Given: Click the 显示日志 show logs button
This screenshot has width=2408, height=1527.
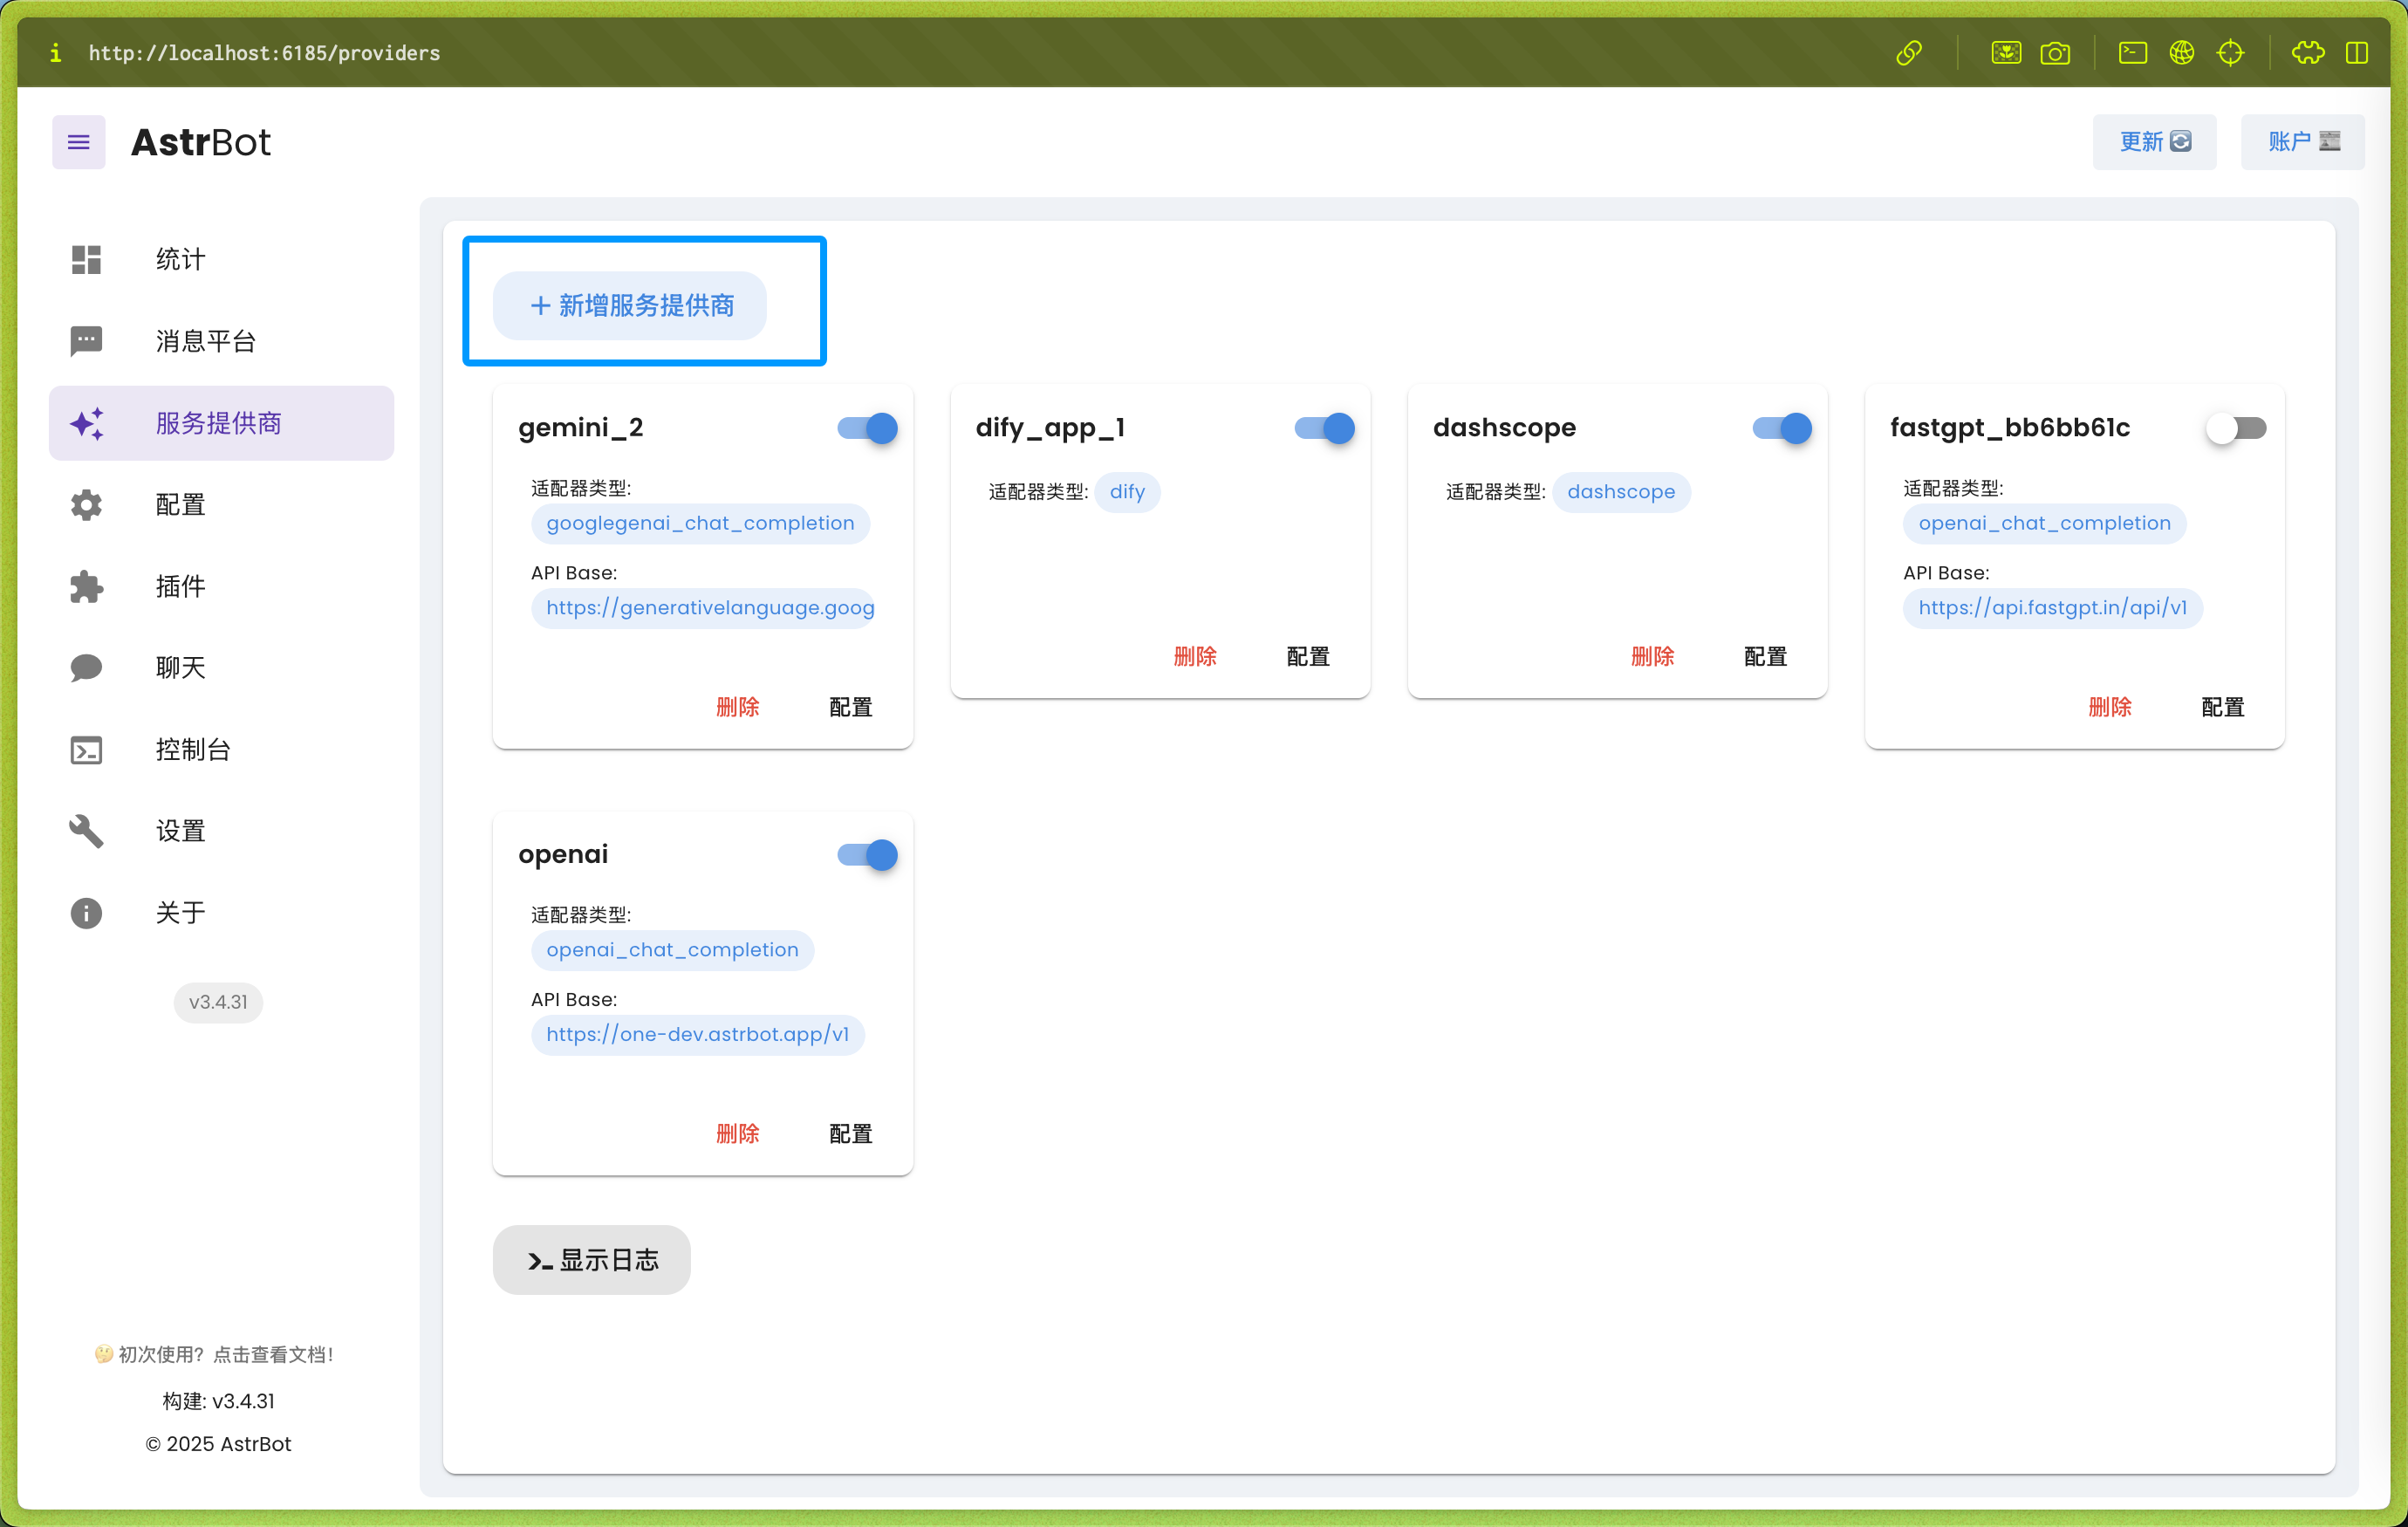Looking at the screenshot, I should [x=591, y=1259].
